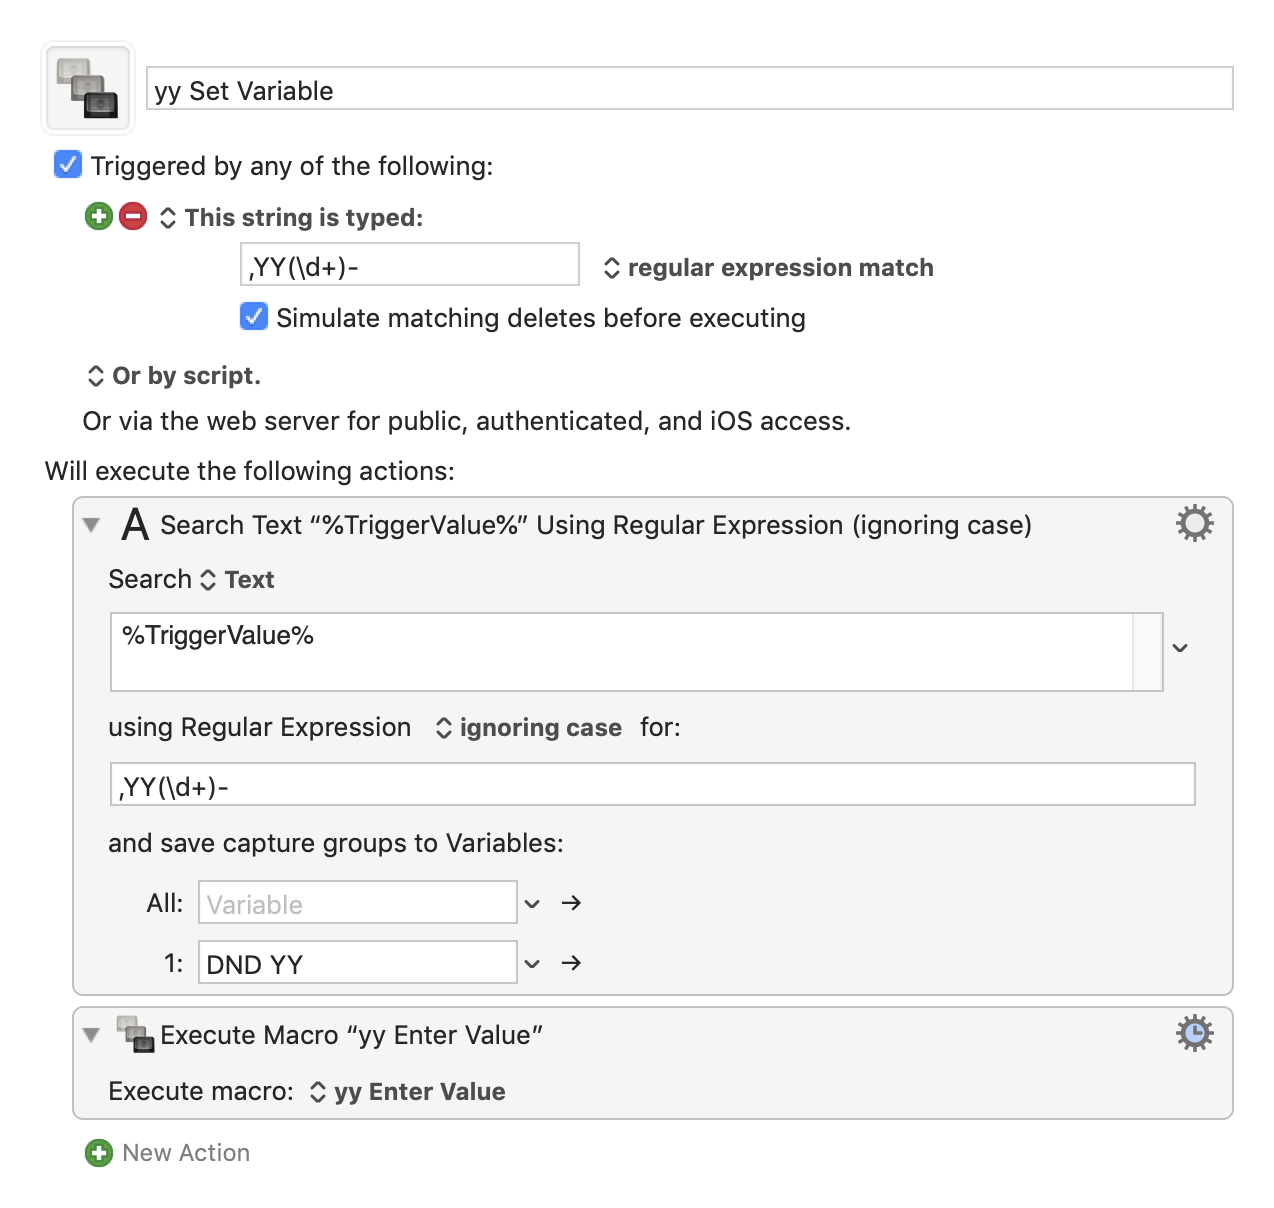
Task: Collapse the Search Text action with its triangle
Action: (92, 525)
